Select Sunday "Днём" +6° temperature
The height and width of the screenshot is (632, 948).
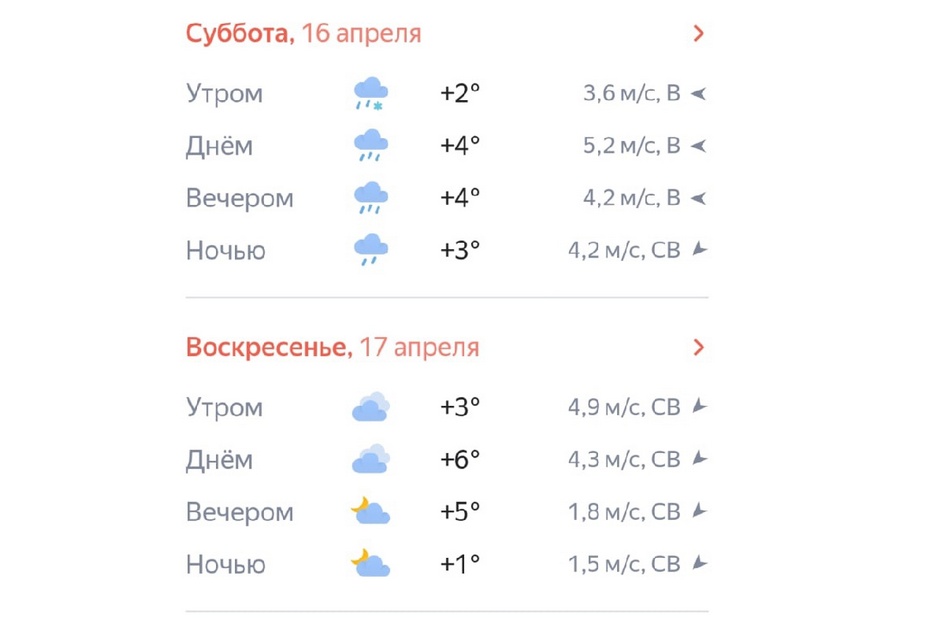pyautogui.click(x=460, y=459)
